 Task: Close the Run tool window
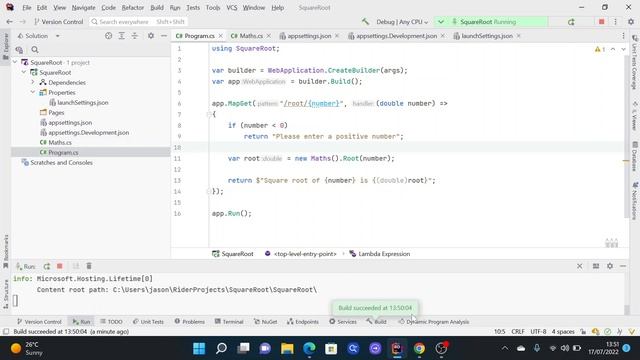pos(580,266)
